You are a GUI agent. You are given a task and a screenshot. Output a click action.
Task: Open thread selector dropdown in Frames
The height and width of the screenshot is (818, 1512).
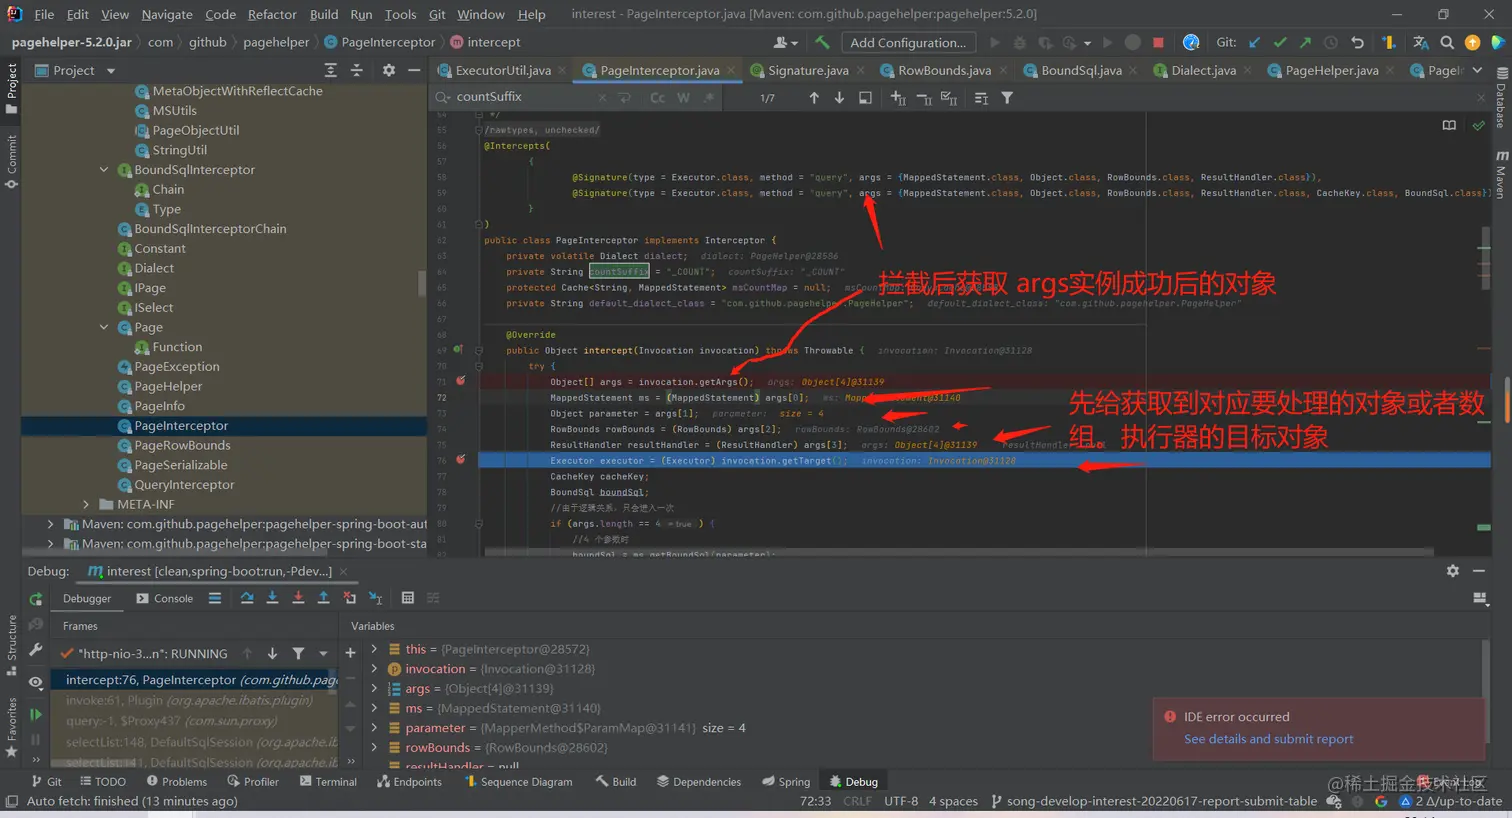(323, 653)
